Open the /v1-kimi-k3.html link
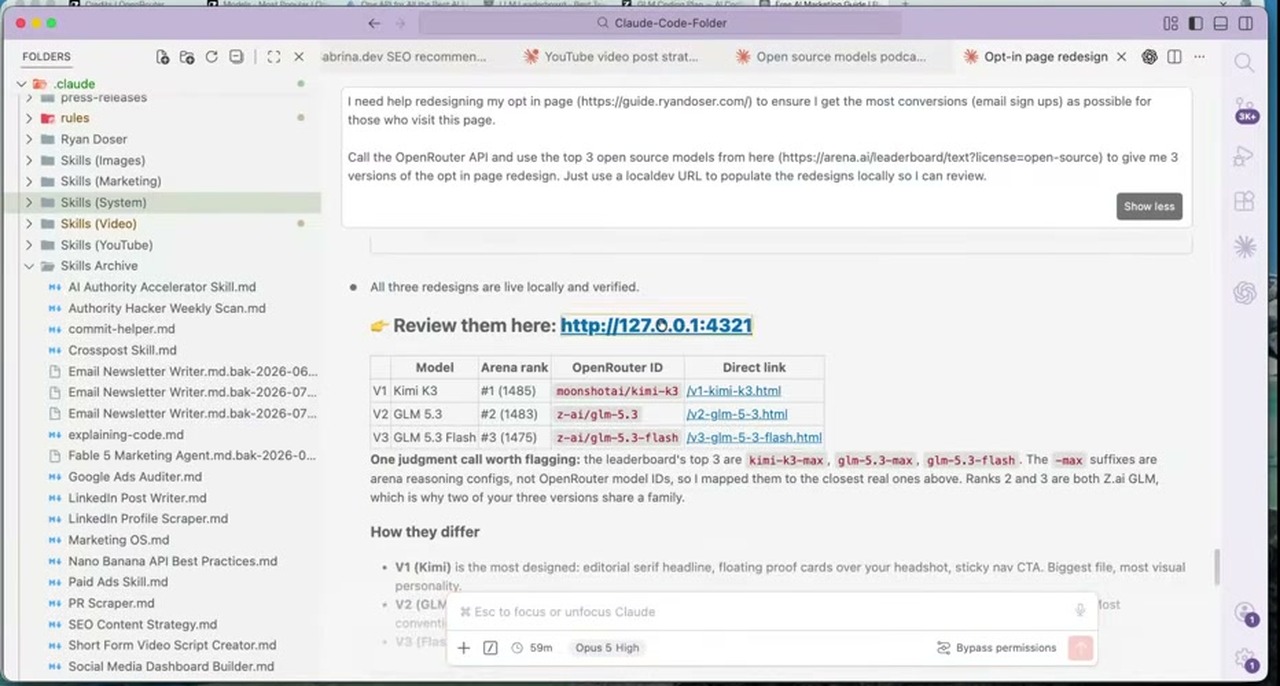The image size is (1280, 686). [x=733, y=391]
